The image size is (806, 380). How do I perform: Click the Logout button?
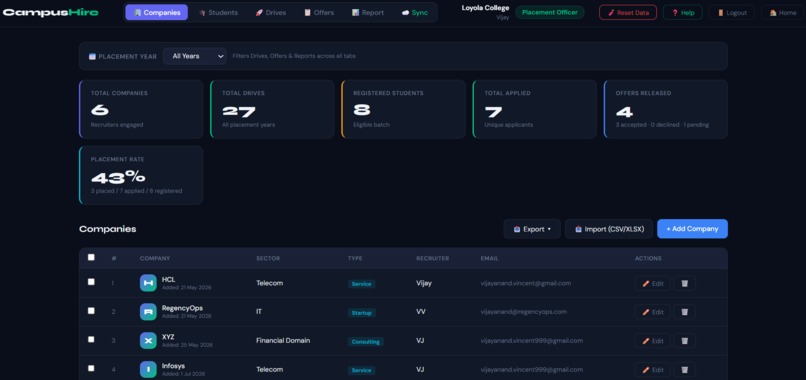pyautogui.click(x=732, y=12)
